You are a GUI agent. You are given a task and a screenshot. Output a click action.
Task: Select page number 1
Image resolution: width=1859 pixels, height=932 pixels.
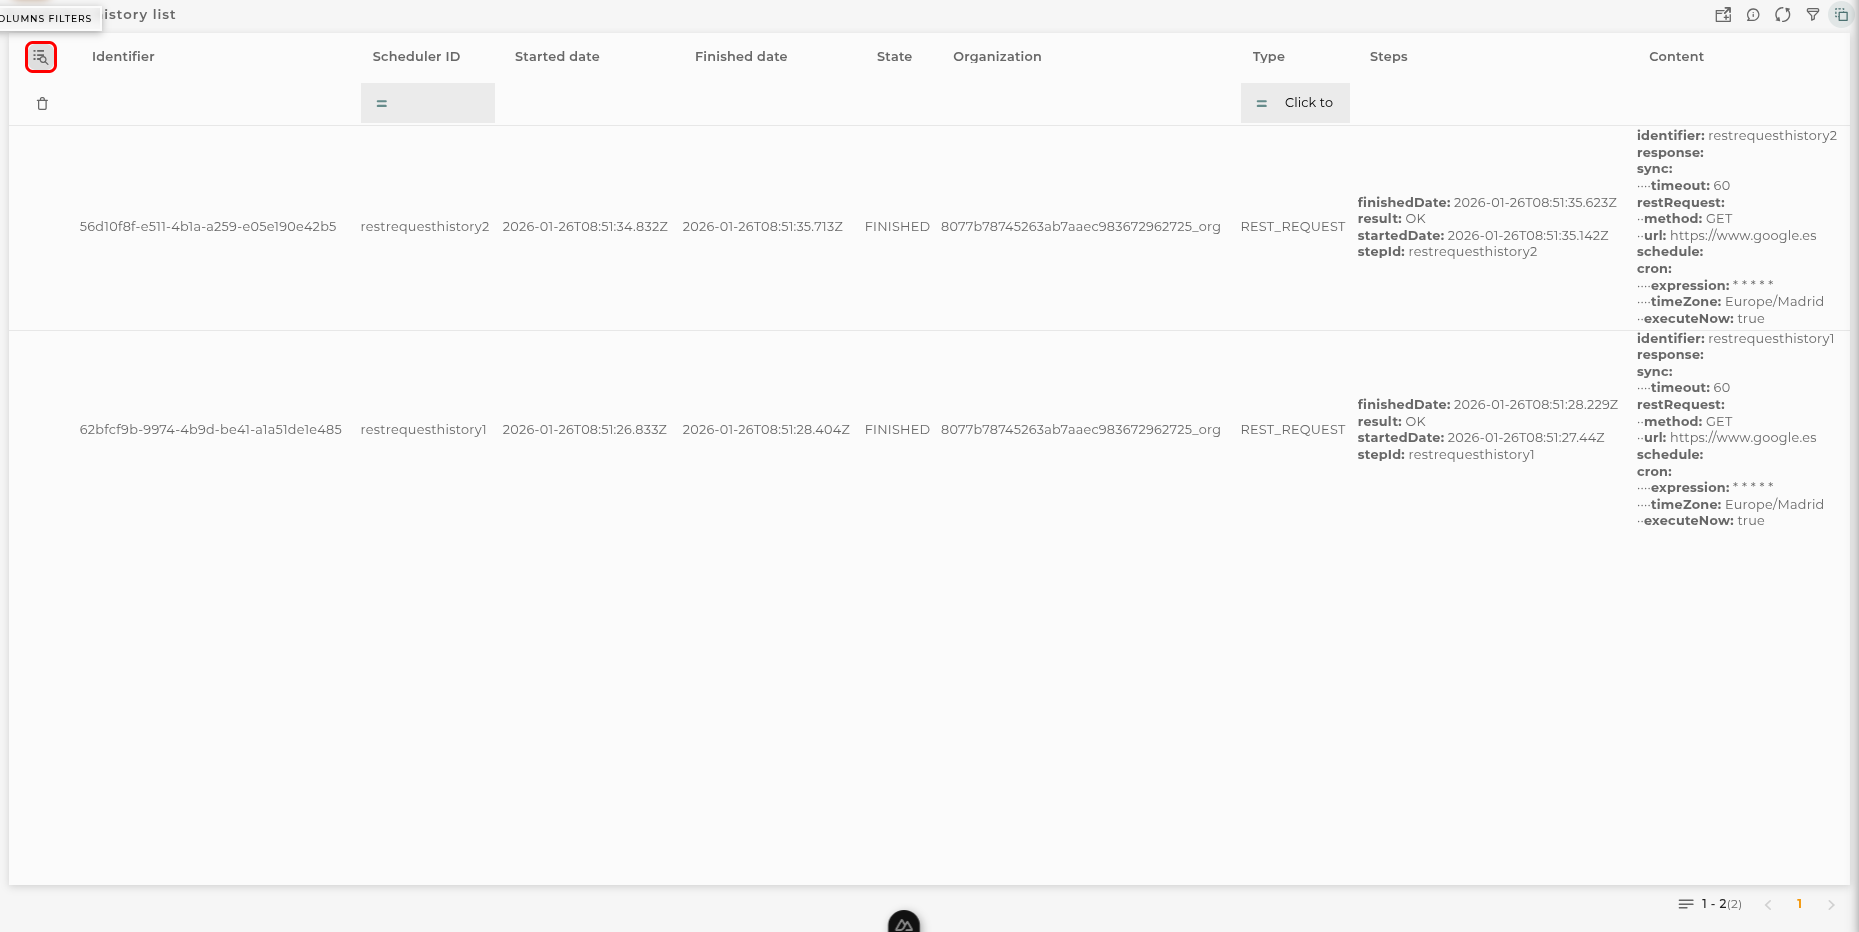coord(1799,904)
